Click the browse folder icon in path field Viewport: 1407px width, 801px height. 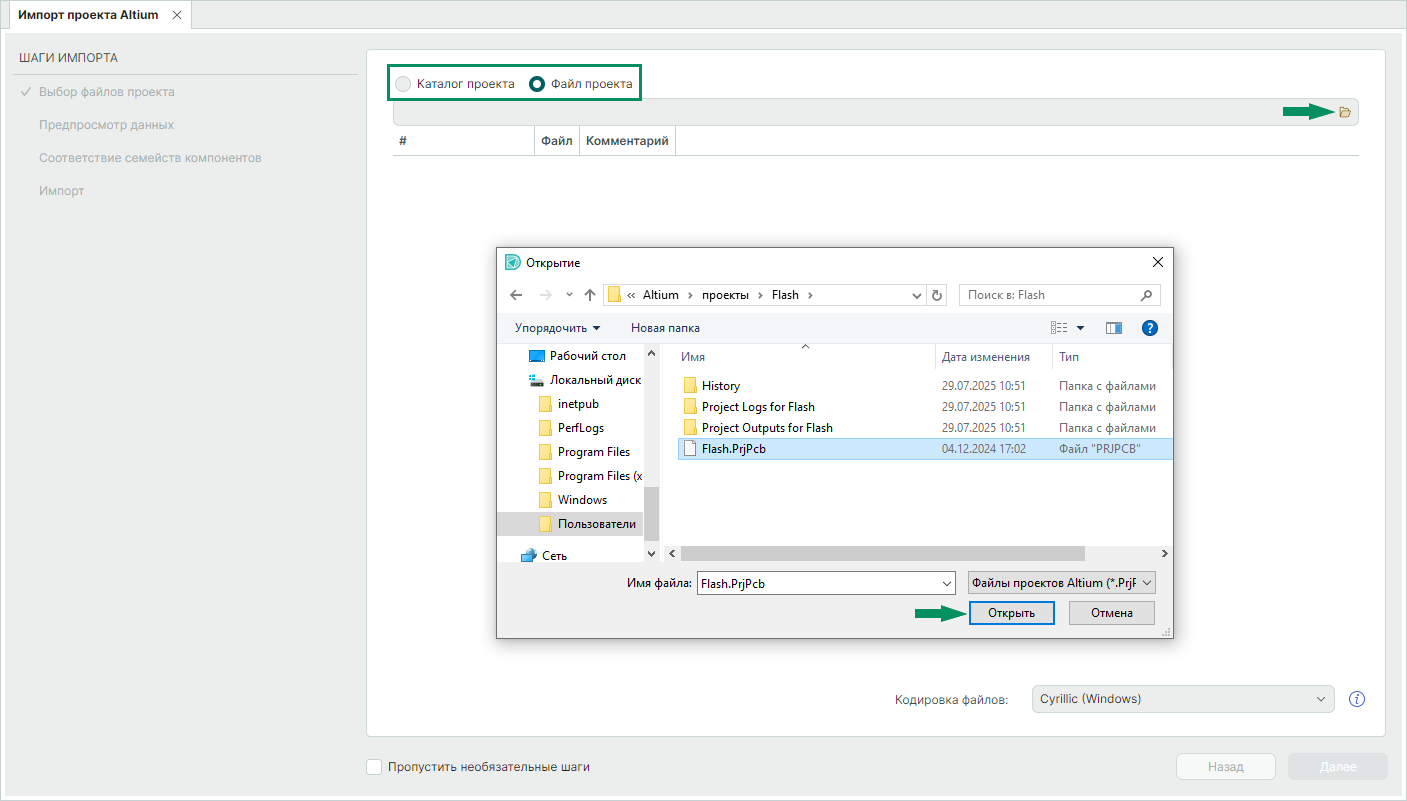[x=1344, y=112]
